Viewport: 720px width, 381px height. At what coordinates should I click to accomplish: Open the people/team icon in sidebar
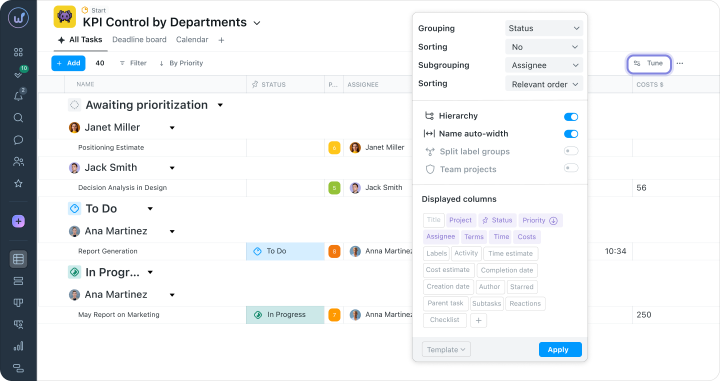click(x=18, y=162)
